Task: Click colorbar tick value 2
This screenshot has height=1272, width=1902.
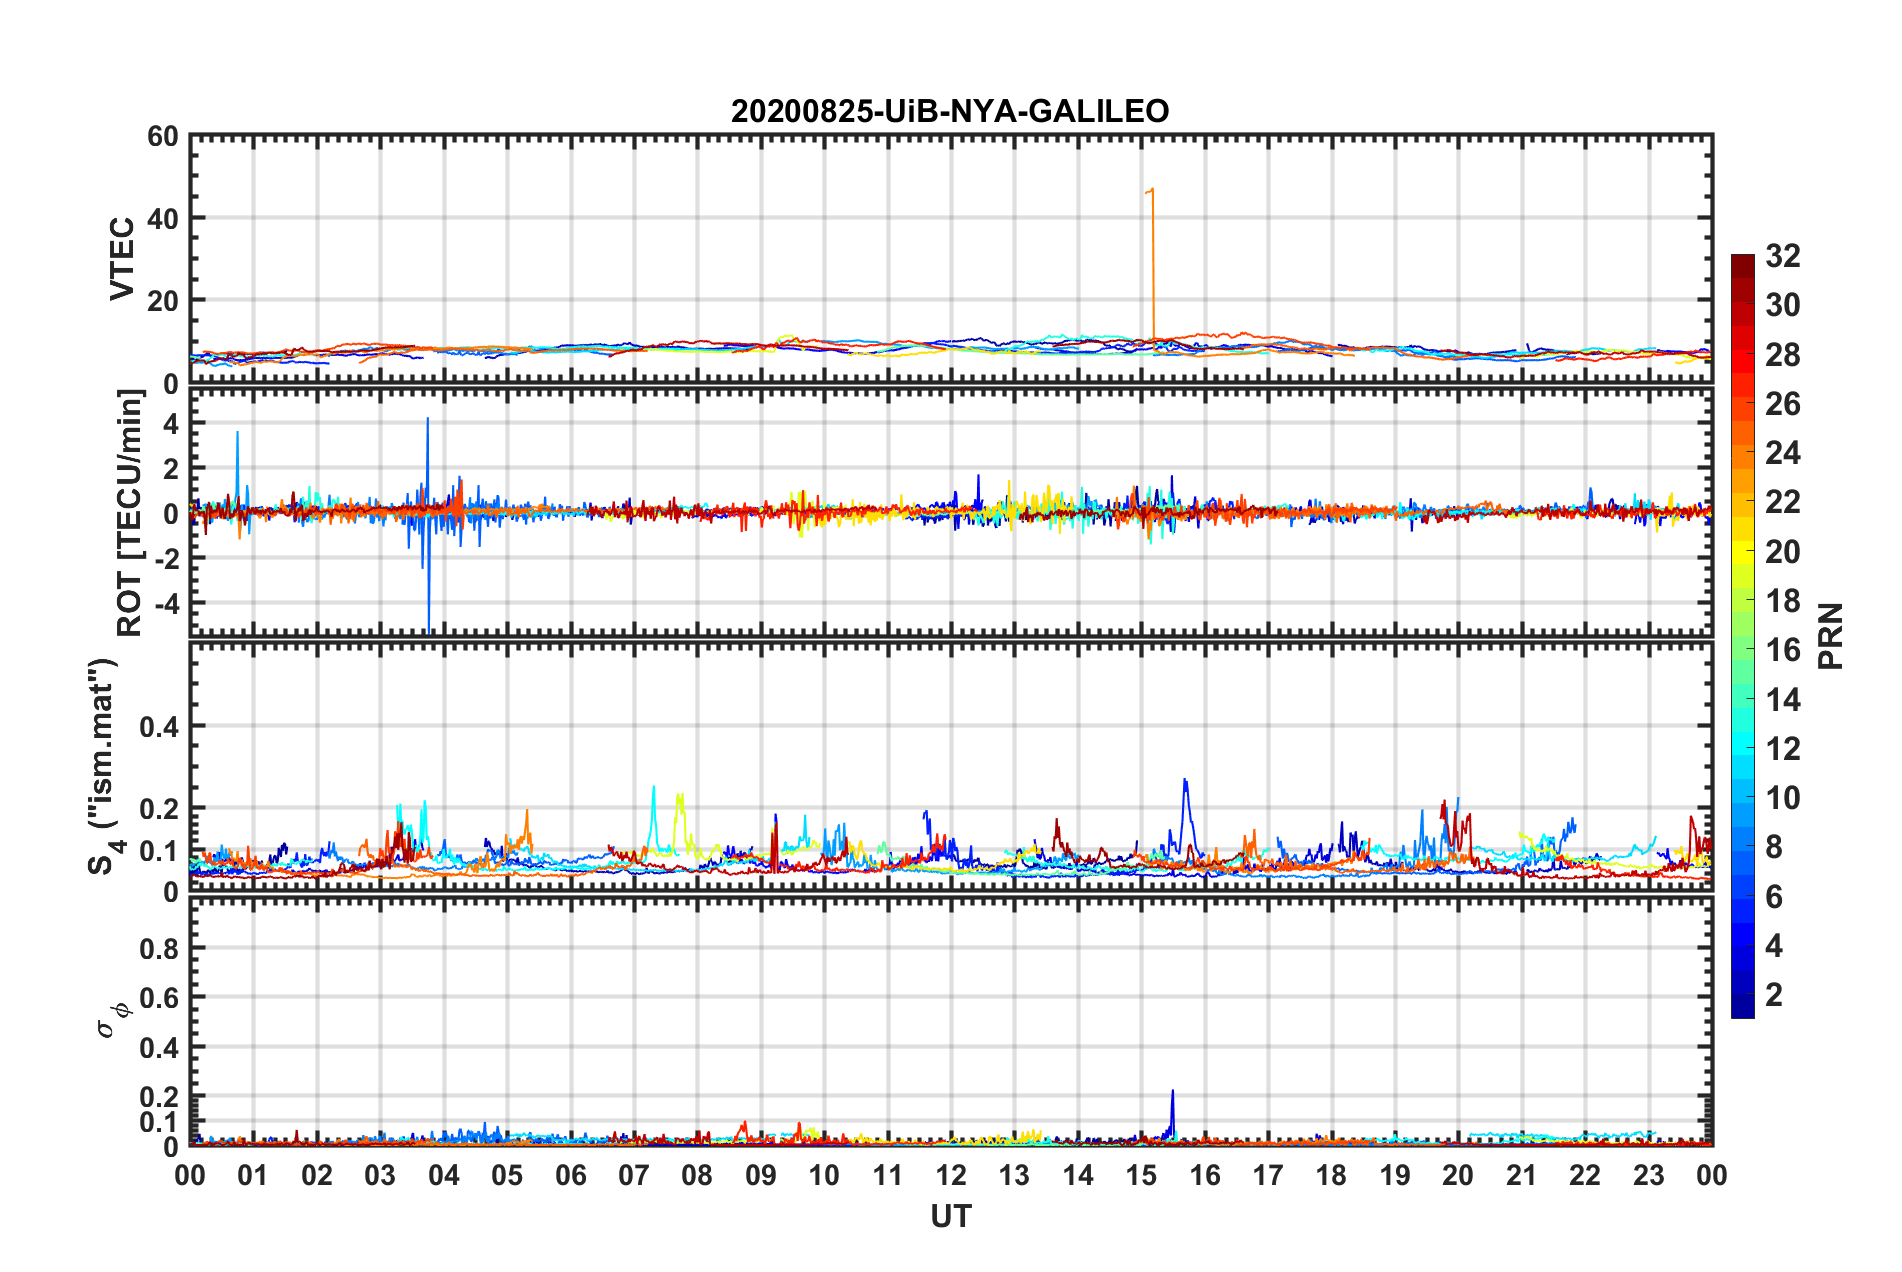Action: coord(1774,994)
